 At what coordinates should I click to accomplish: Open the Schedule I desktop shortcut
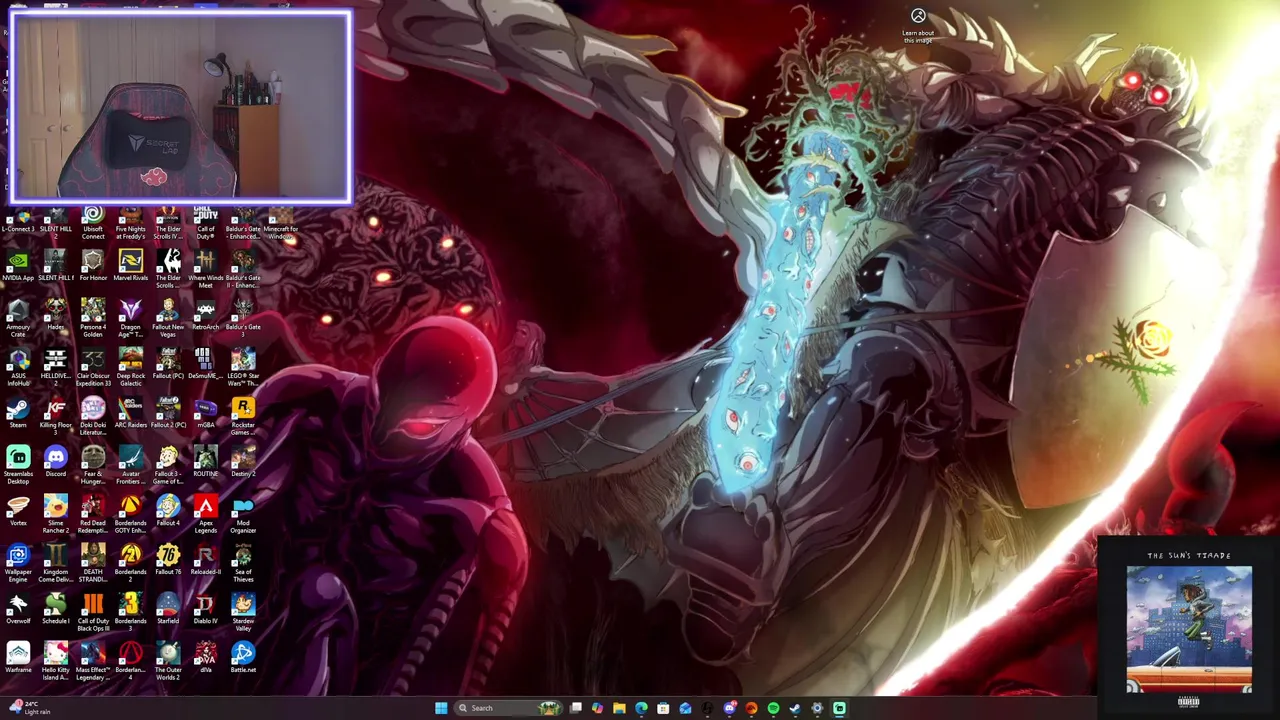point(55,610)
